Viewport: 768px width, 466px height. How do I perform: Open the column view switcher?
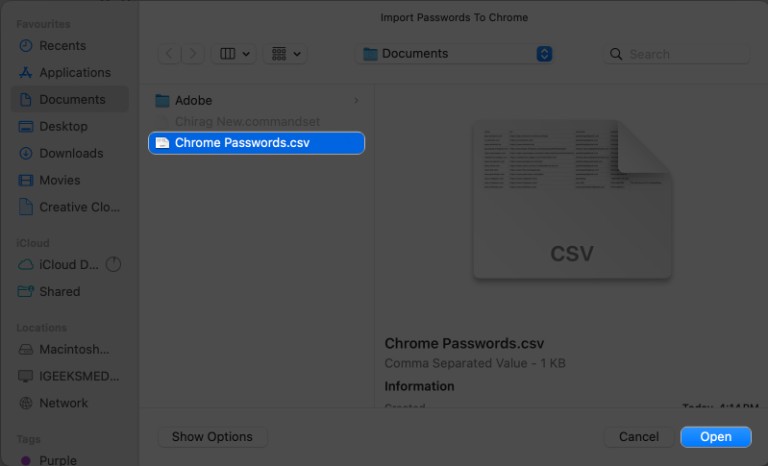pos(236,54)
